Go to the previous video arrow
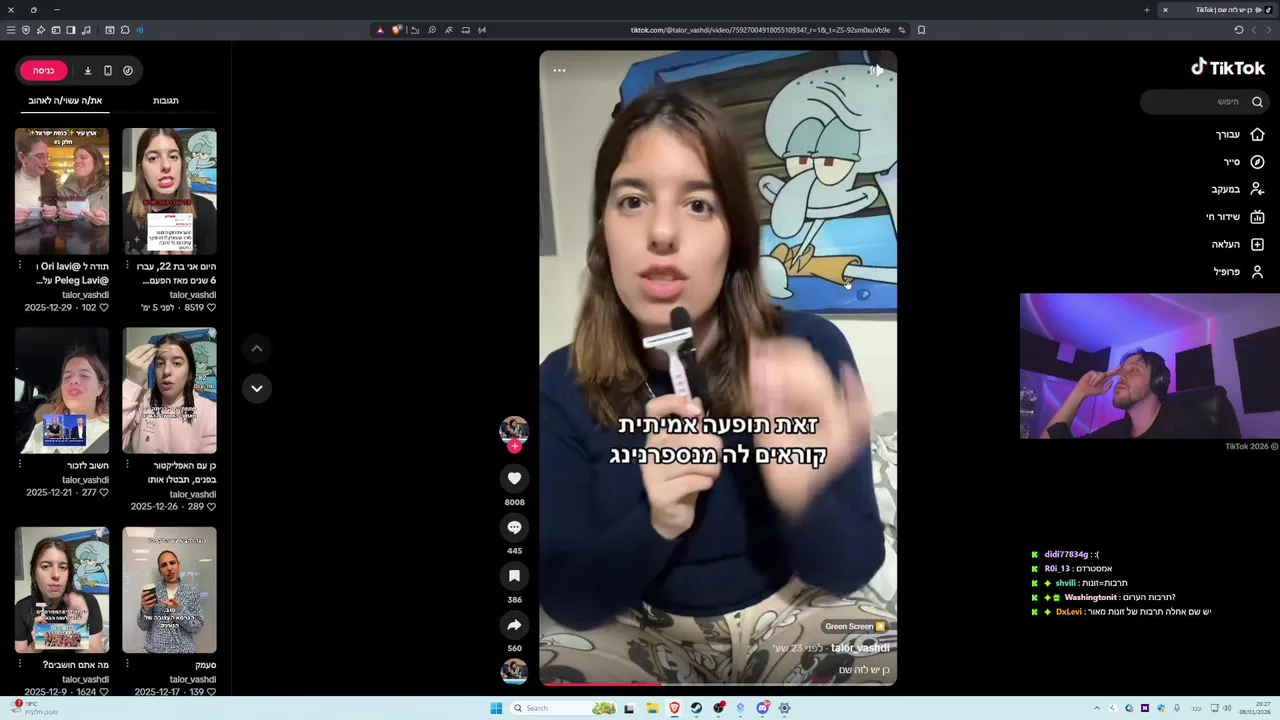 click(257, 348)
